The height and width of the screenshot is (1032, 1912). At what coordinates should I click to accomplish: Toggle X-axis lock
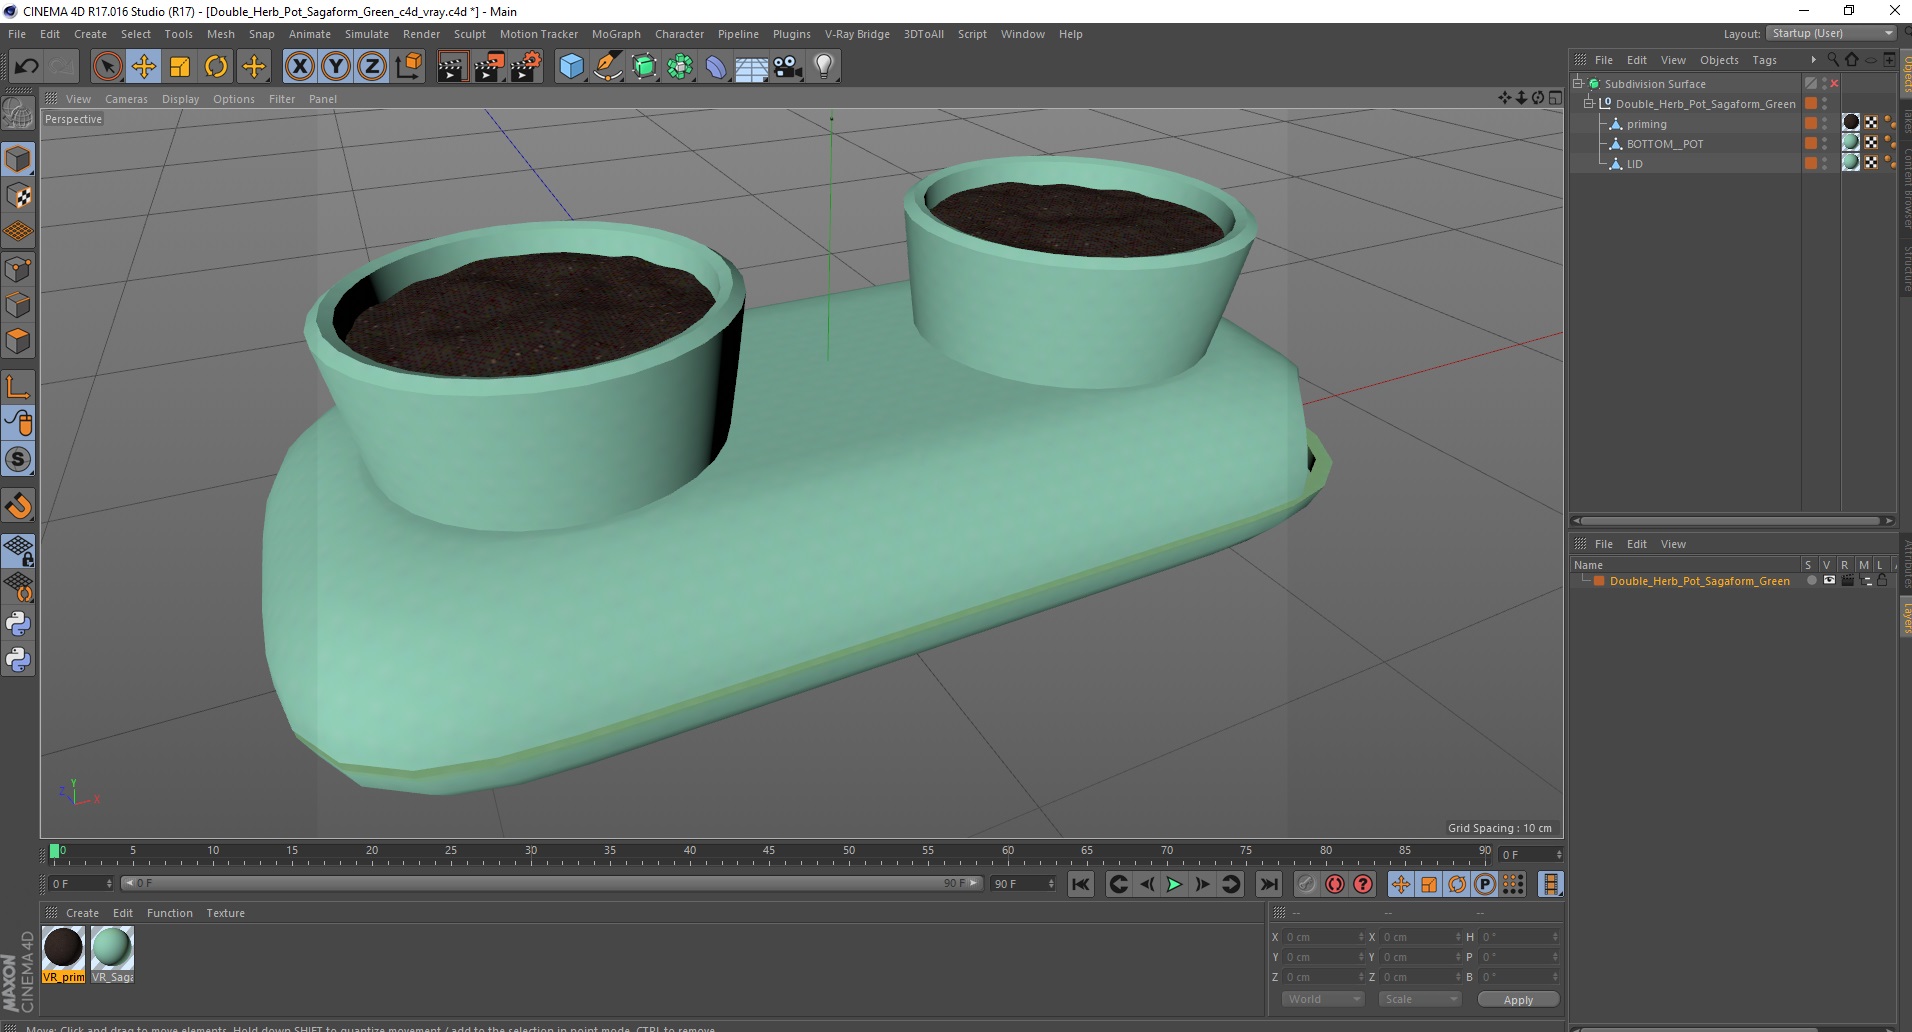coord(299,67)
